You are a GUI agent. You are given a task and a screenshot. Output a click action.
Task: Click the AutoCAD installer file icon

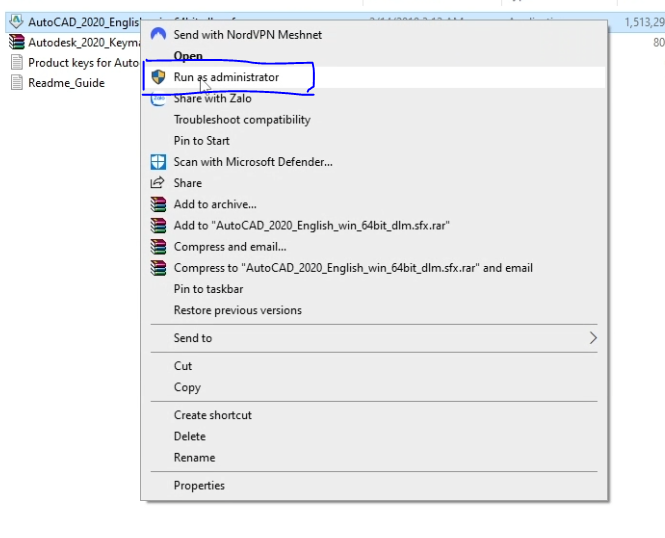tap(16, 22)
